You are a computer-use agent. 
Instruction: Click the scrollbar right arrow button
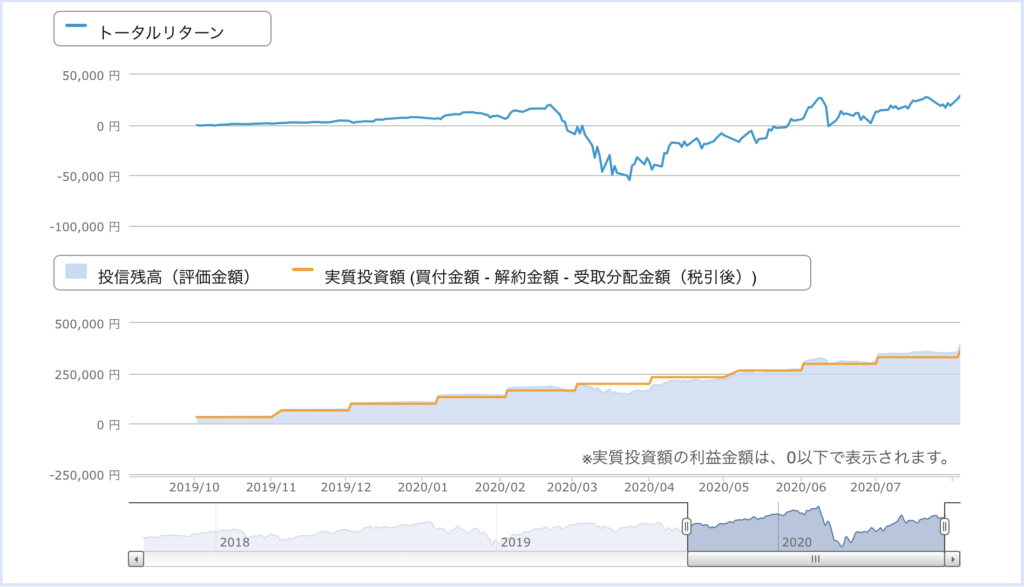[952, 559]
